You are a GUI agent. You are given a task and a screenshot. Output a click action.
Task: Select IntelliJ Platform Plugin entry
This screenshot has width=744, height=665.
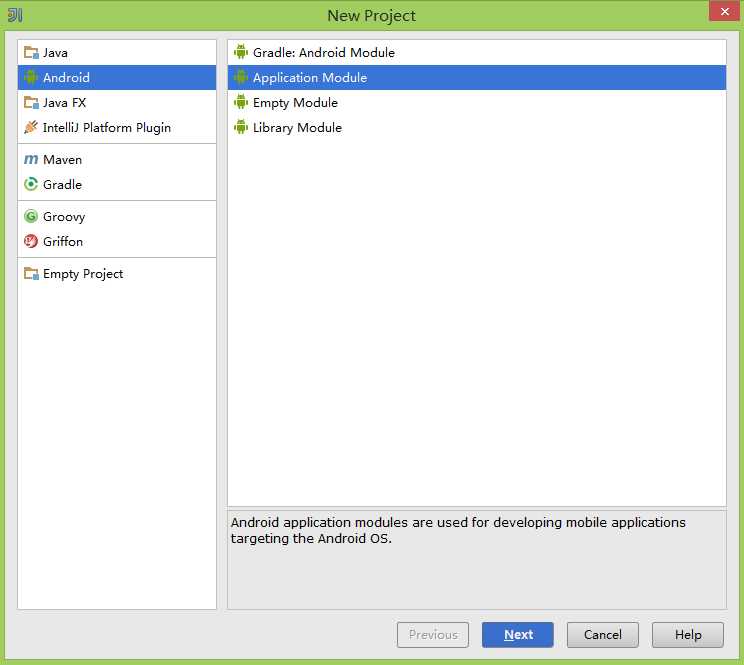tap(117, 128)
